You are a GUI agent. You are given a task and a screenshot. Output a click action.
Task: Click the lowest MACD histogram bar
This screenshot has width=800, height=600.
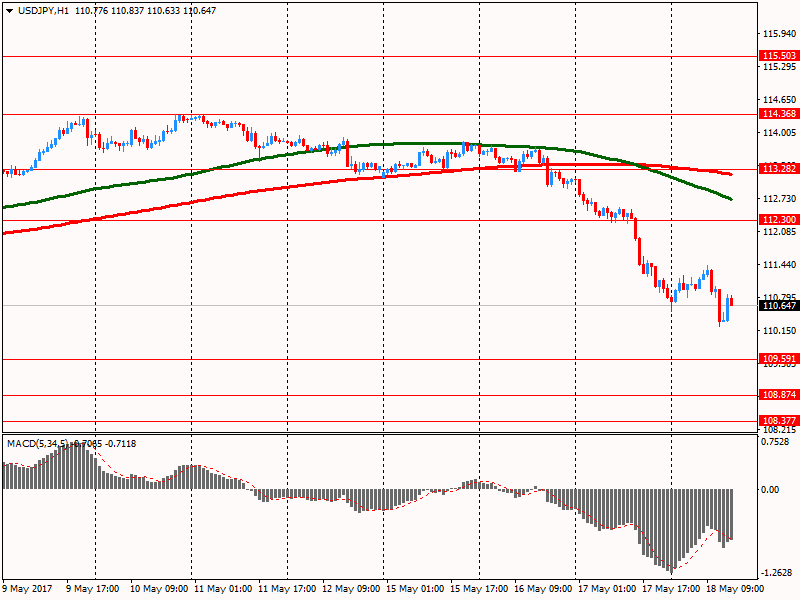pos(672,531)
